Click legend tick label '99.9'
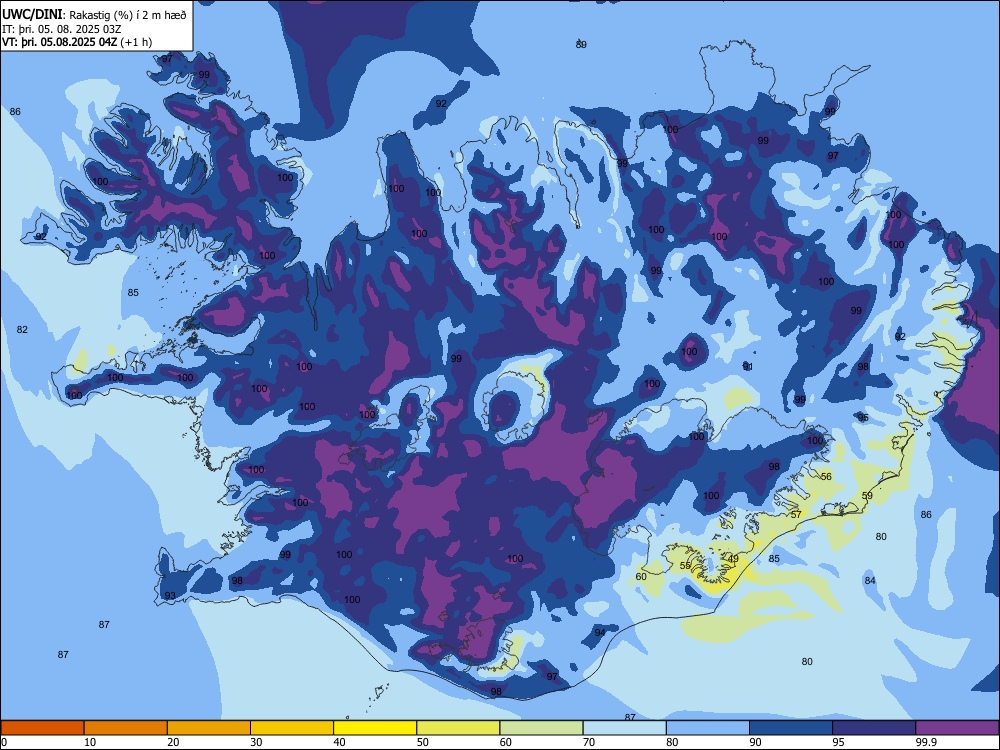 [926, 742]
